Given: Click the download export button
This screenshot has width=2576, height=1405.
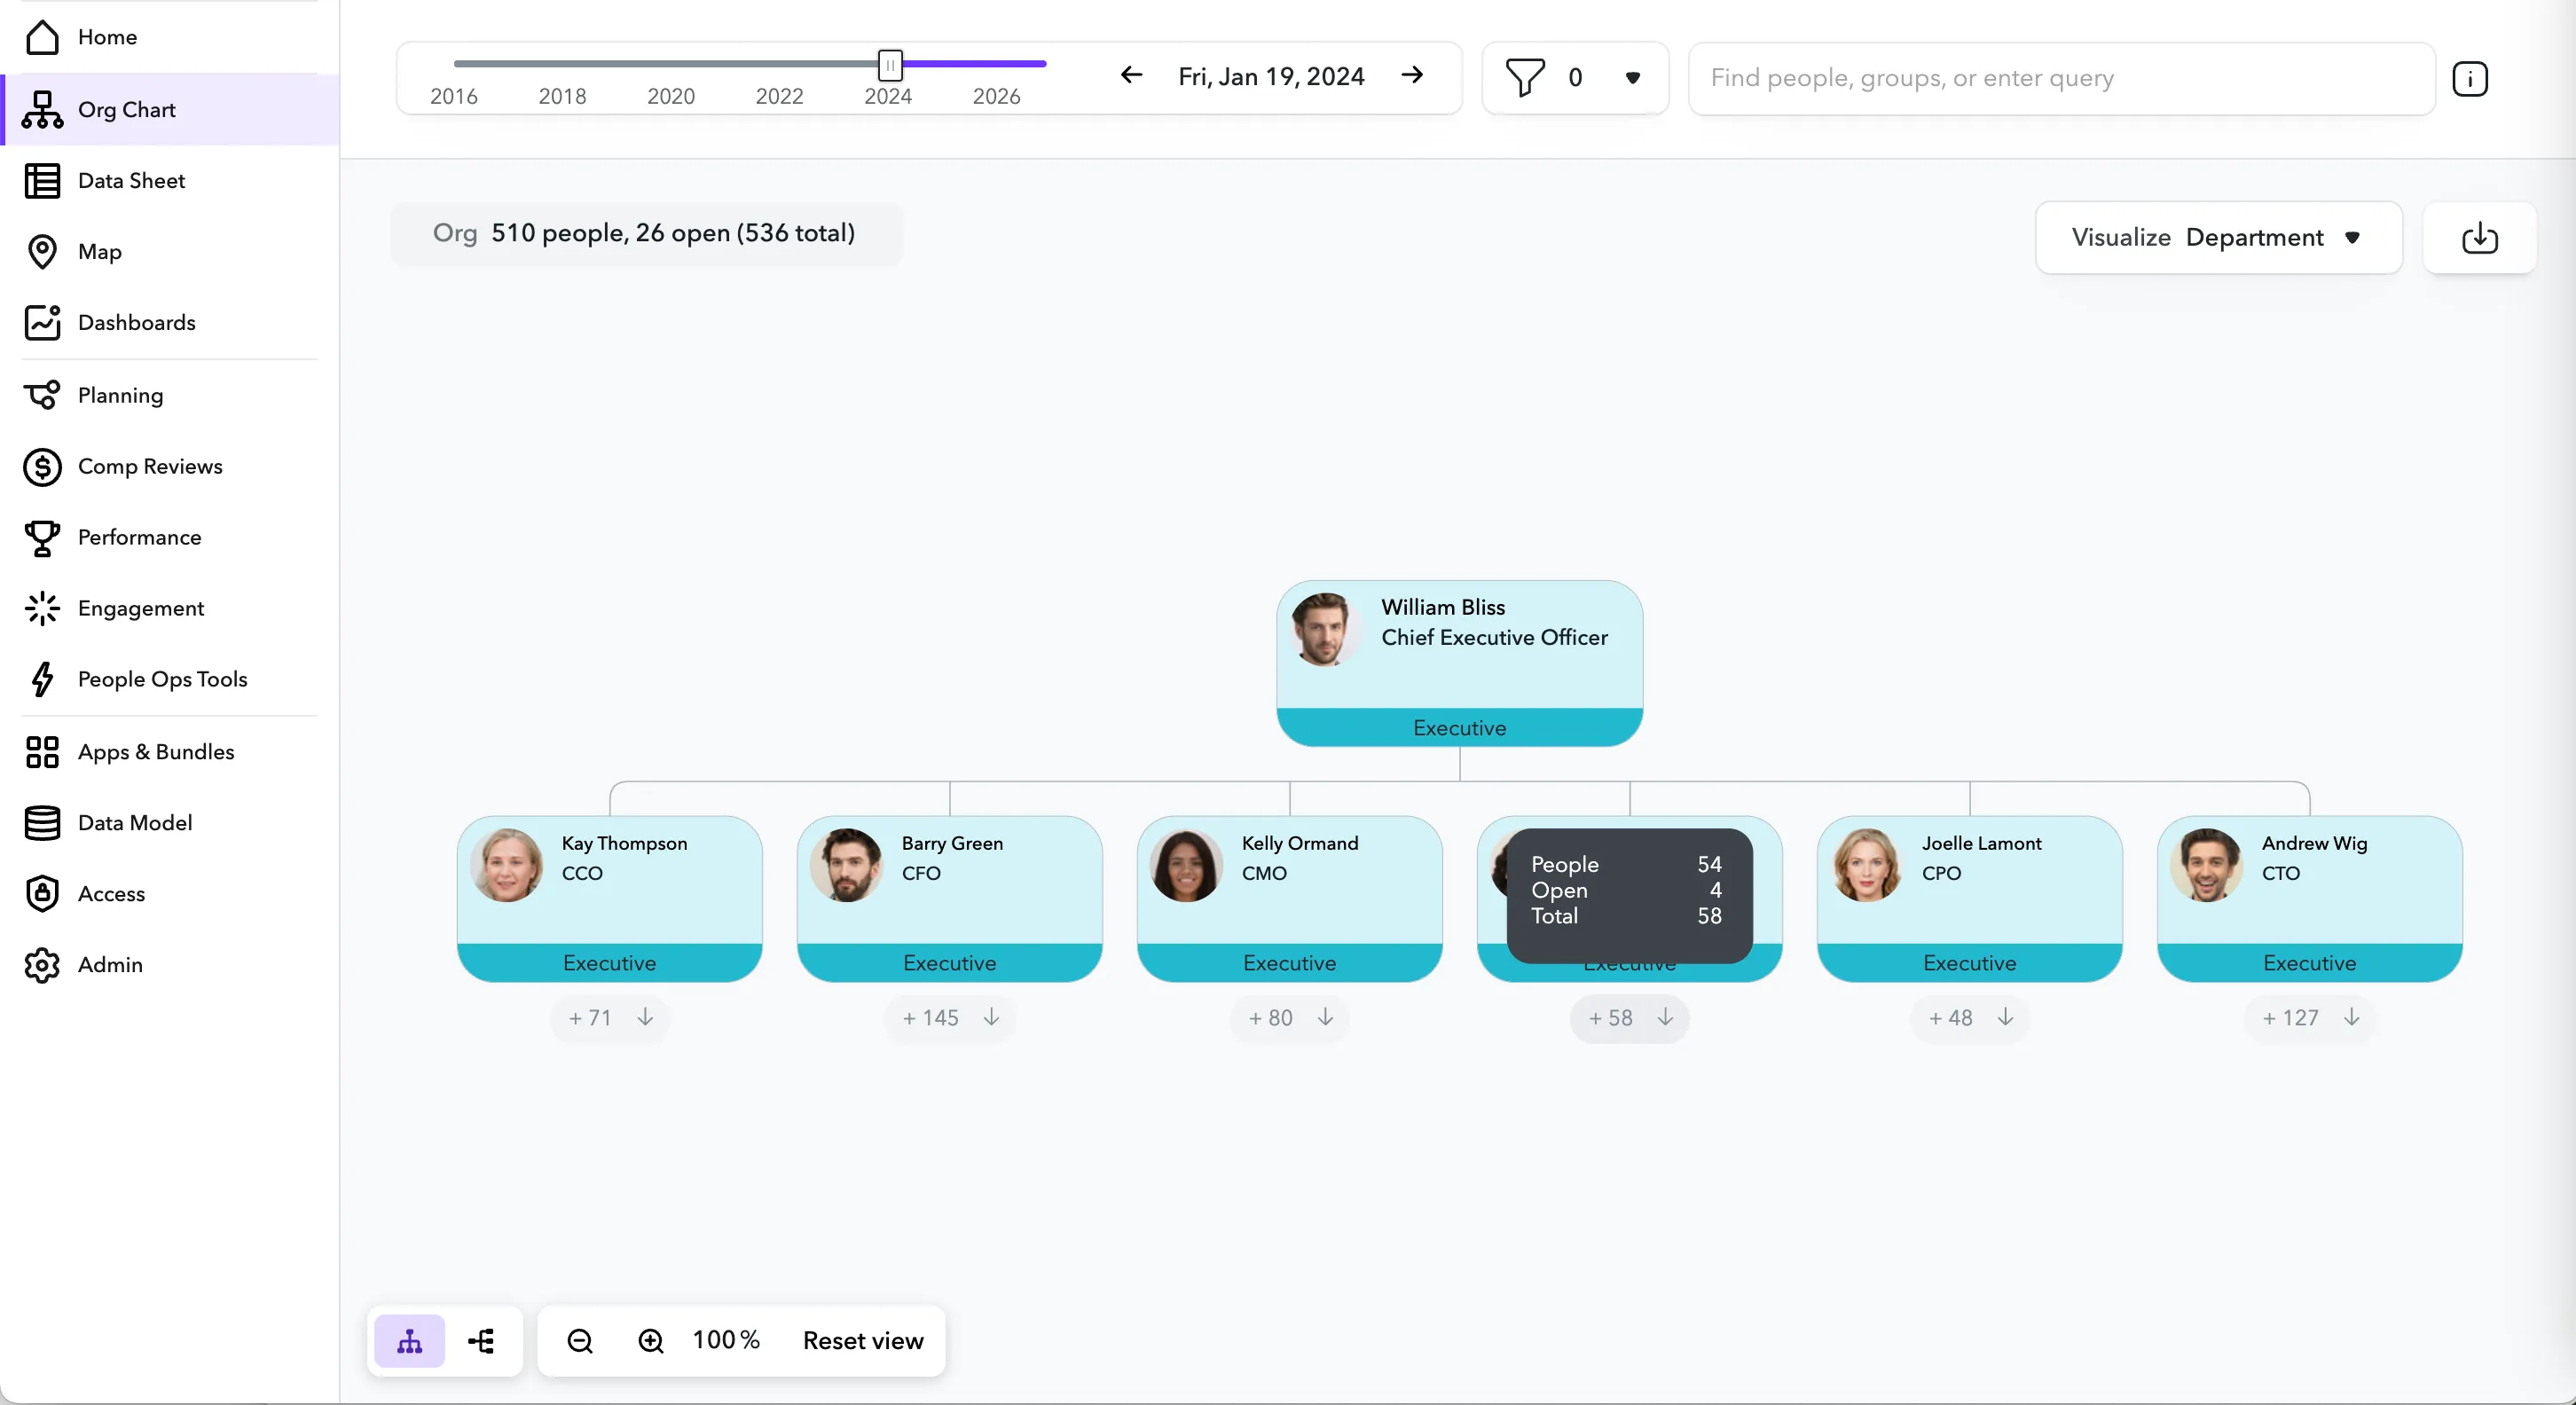Looking at the screenshot, I should [x=2480, y=237].
